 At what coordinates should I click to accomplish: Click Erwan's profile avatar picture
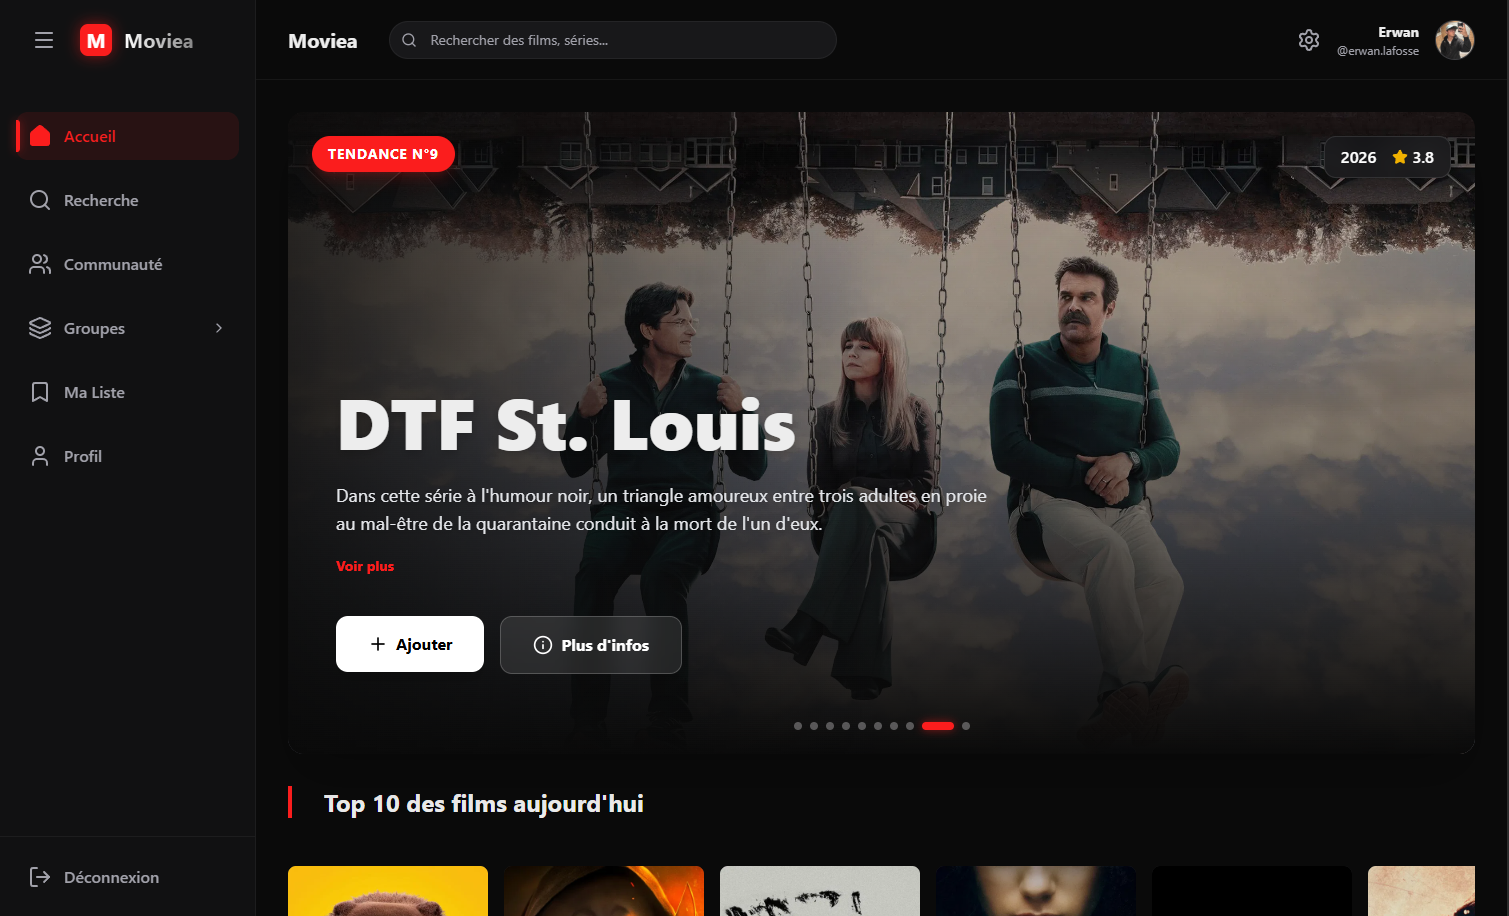tap(1454, 41)
